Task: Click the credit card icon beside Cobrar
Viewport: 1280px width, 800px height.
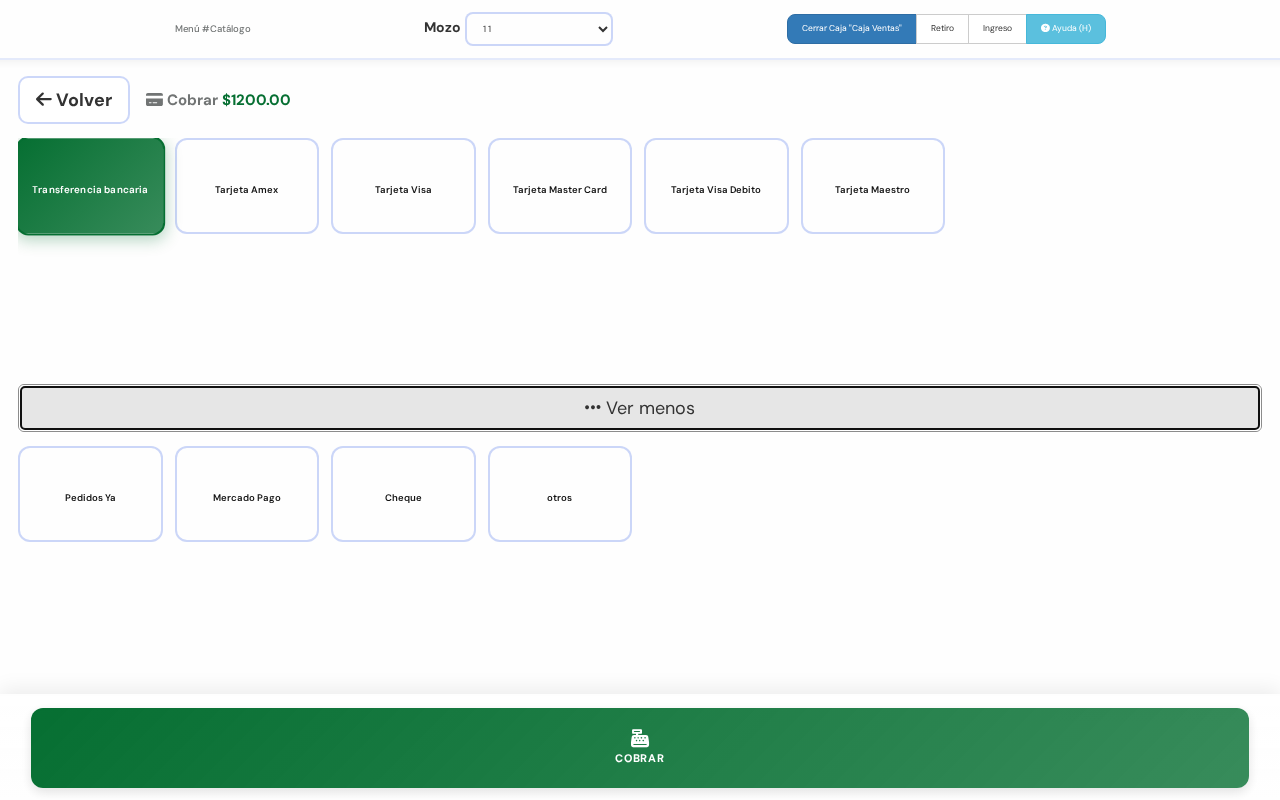Action: click(154, 100)
